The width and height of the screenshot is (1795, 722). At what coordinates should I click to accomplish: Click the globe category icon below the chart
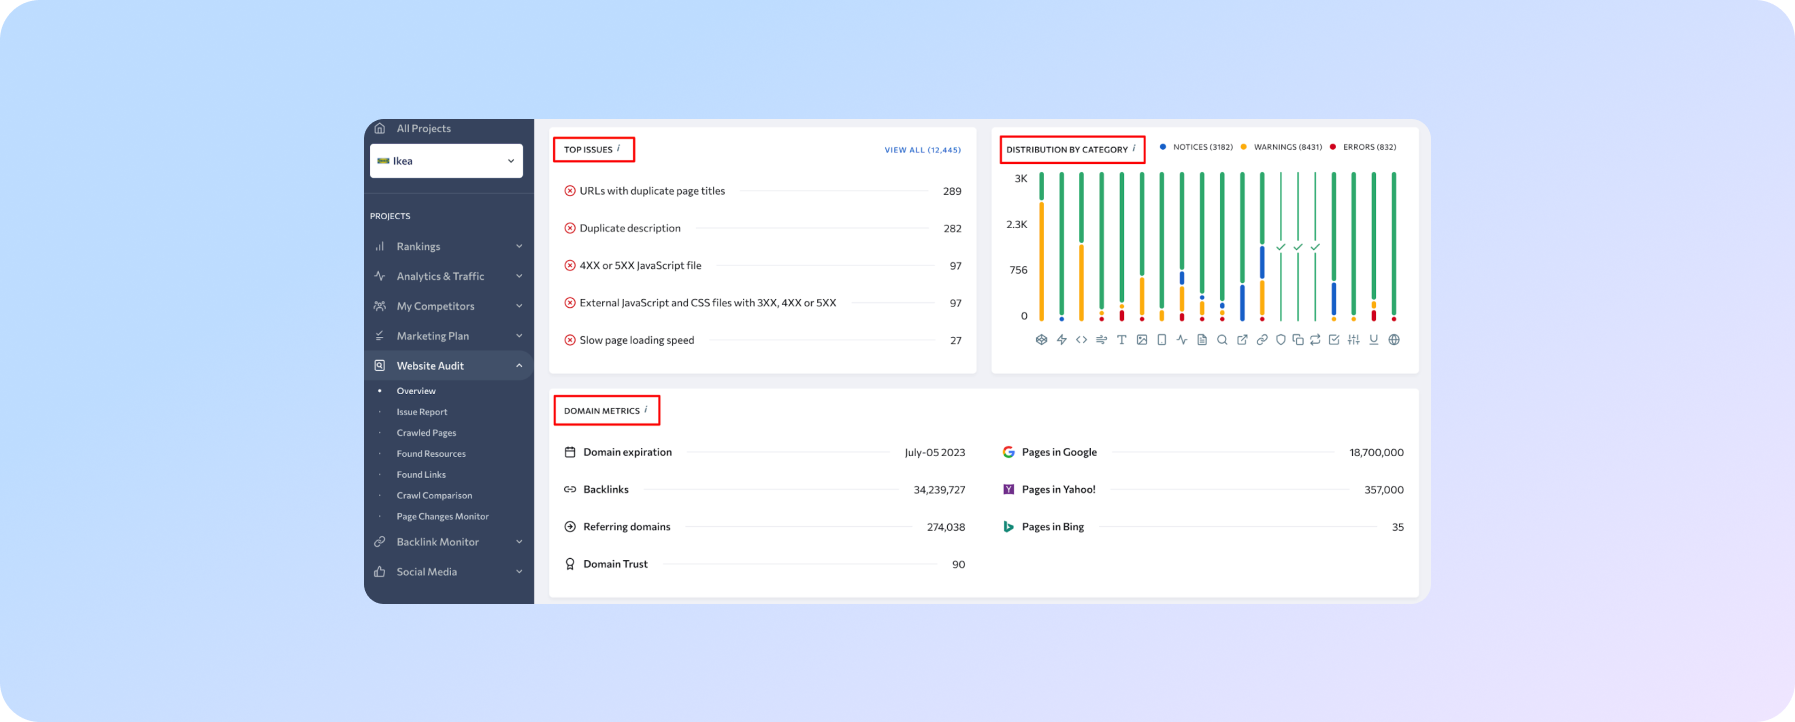[x=1394, y=340]
